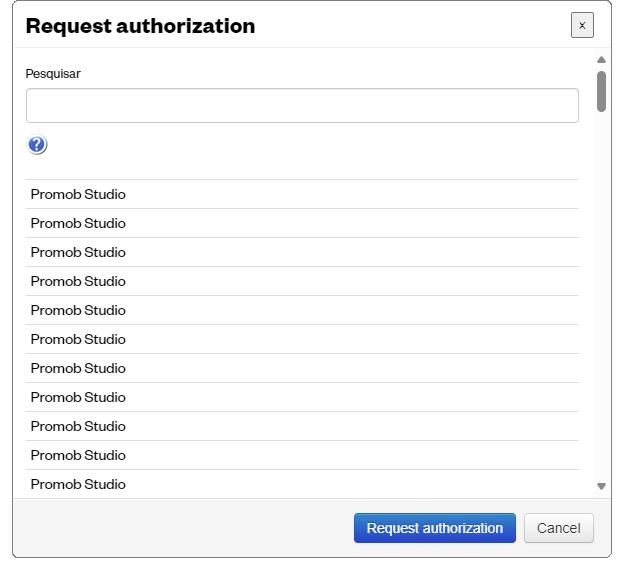This screenshot has width=625, height=571.
Task: Select the last visible Promob Studio entry
Action: [302, 484]
